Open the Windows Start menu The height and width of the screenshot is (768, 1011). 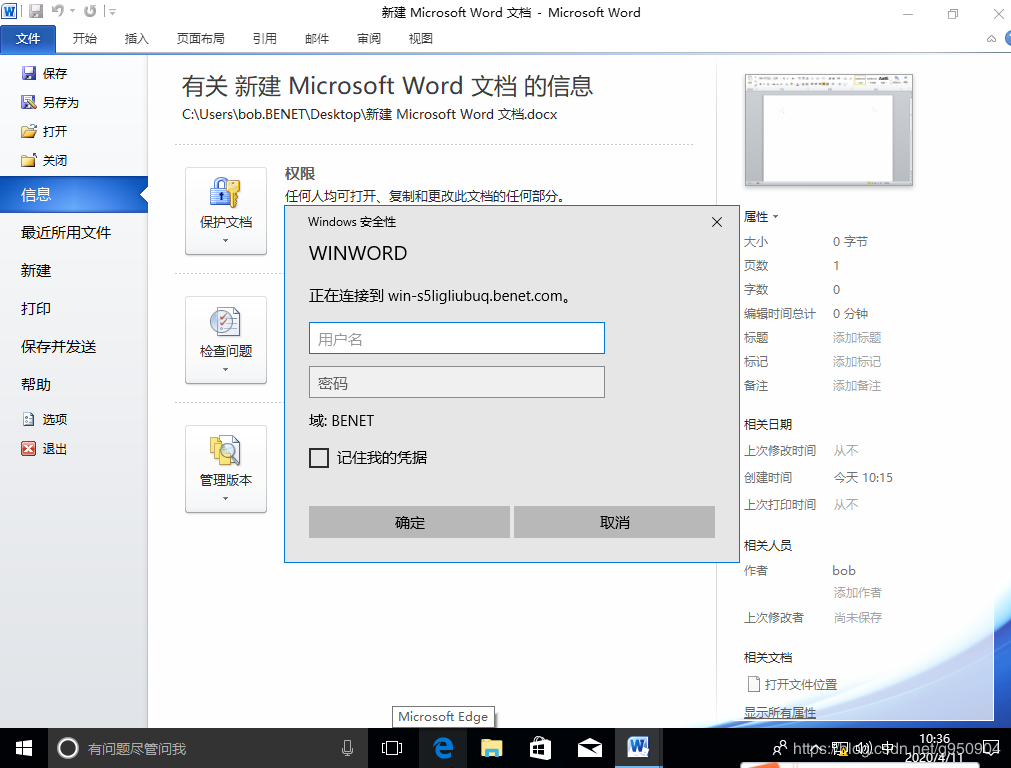point(24,748)
